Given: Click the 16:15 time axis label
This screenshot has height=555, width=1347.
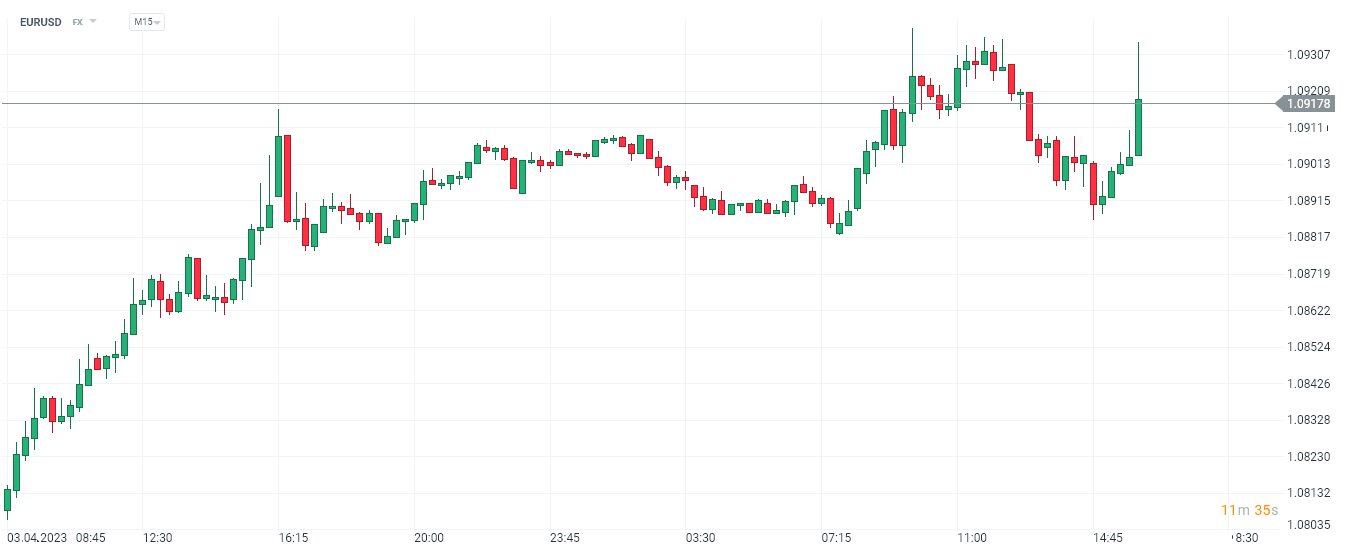Looking at the screenshot, I should tap(293, 538).
